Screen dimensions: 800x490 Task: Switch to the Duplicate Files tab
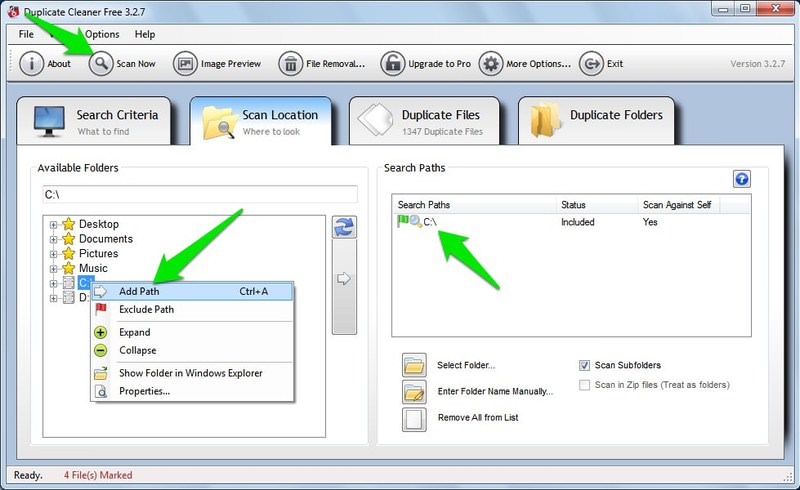pos(424,121)
